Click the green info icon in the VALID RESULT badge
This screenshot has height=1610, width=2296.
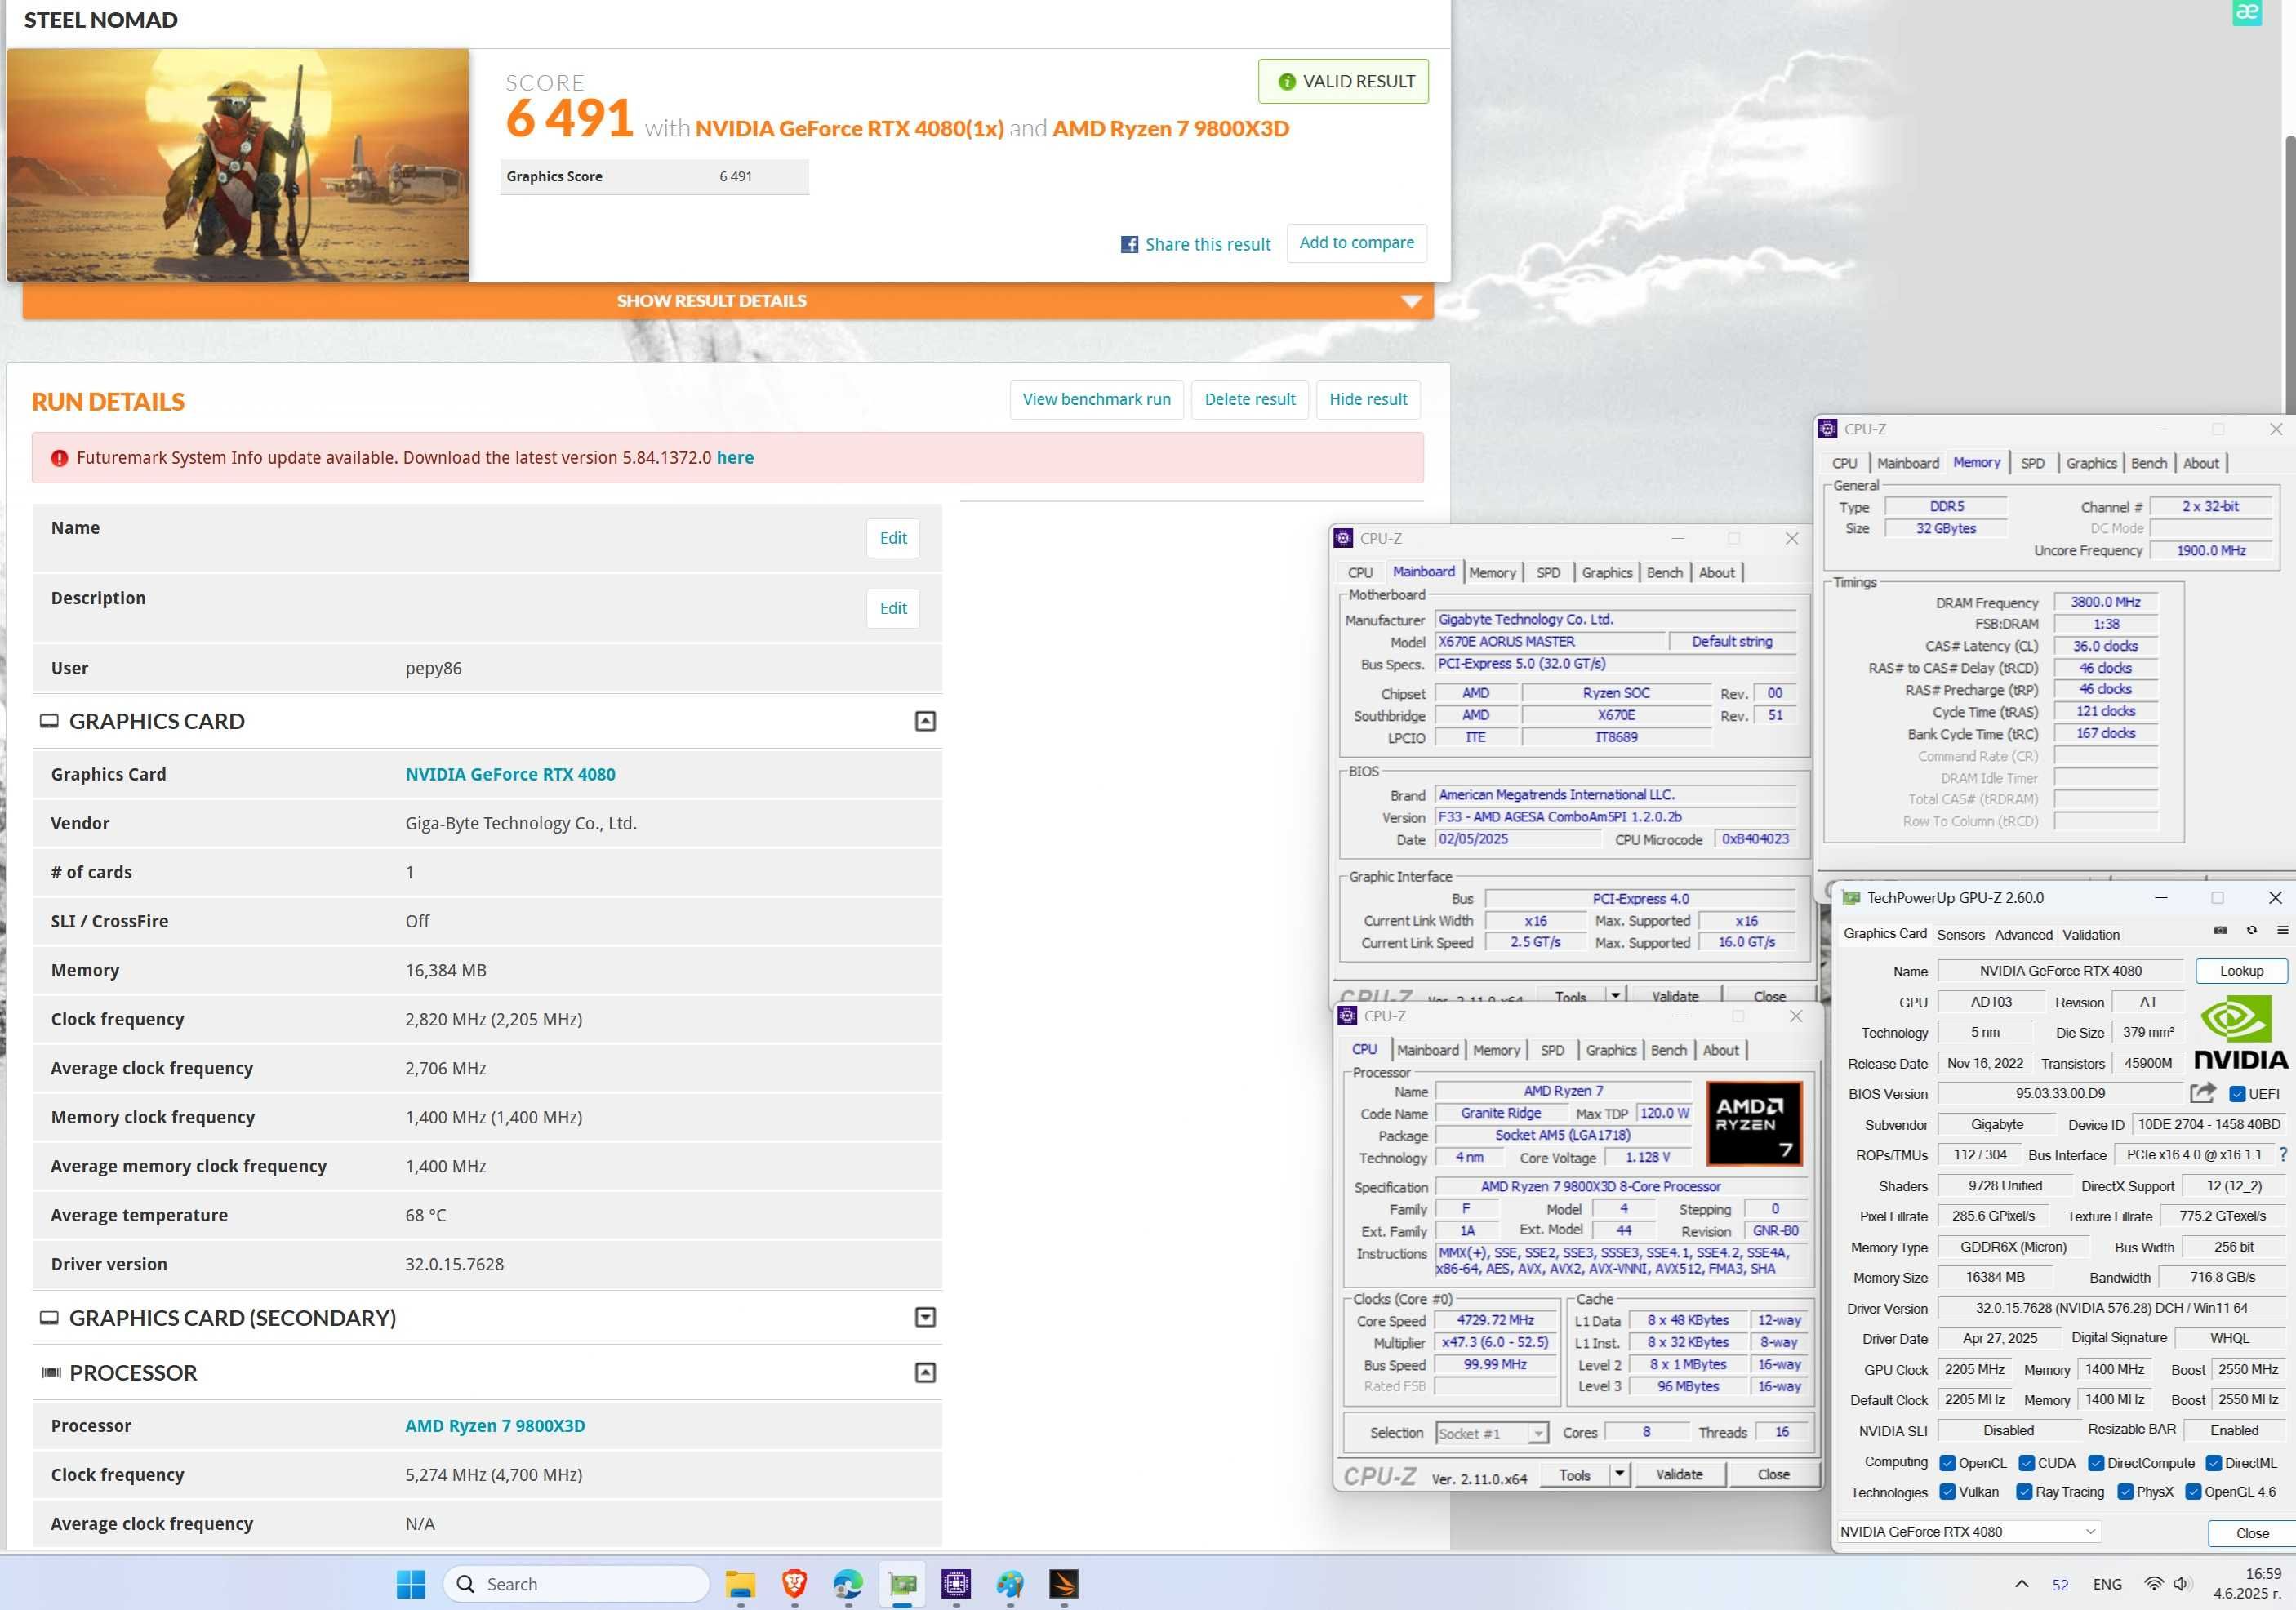[1287, 81]
